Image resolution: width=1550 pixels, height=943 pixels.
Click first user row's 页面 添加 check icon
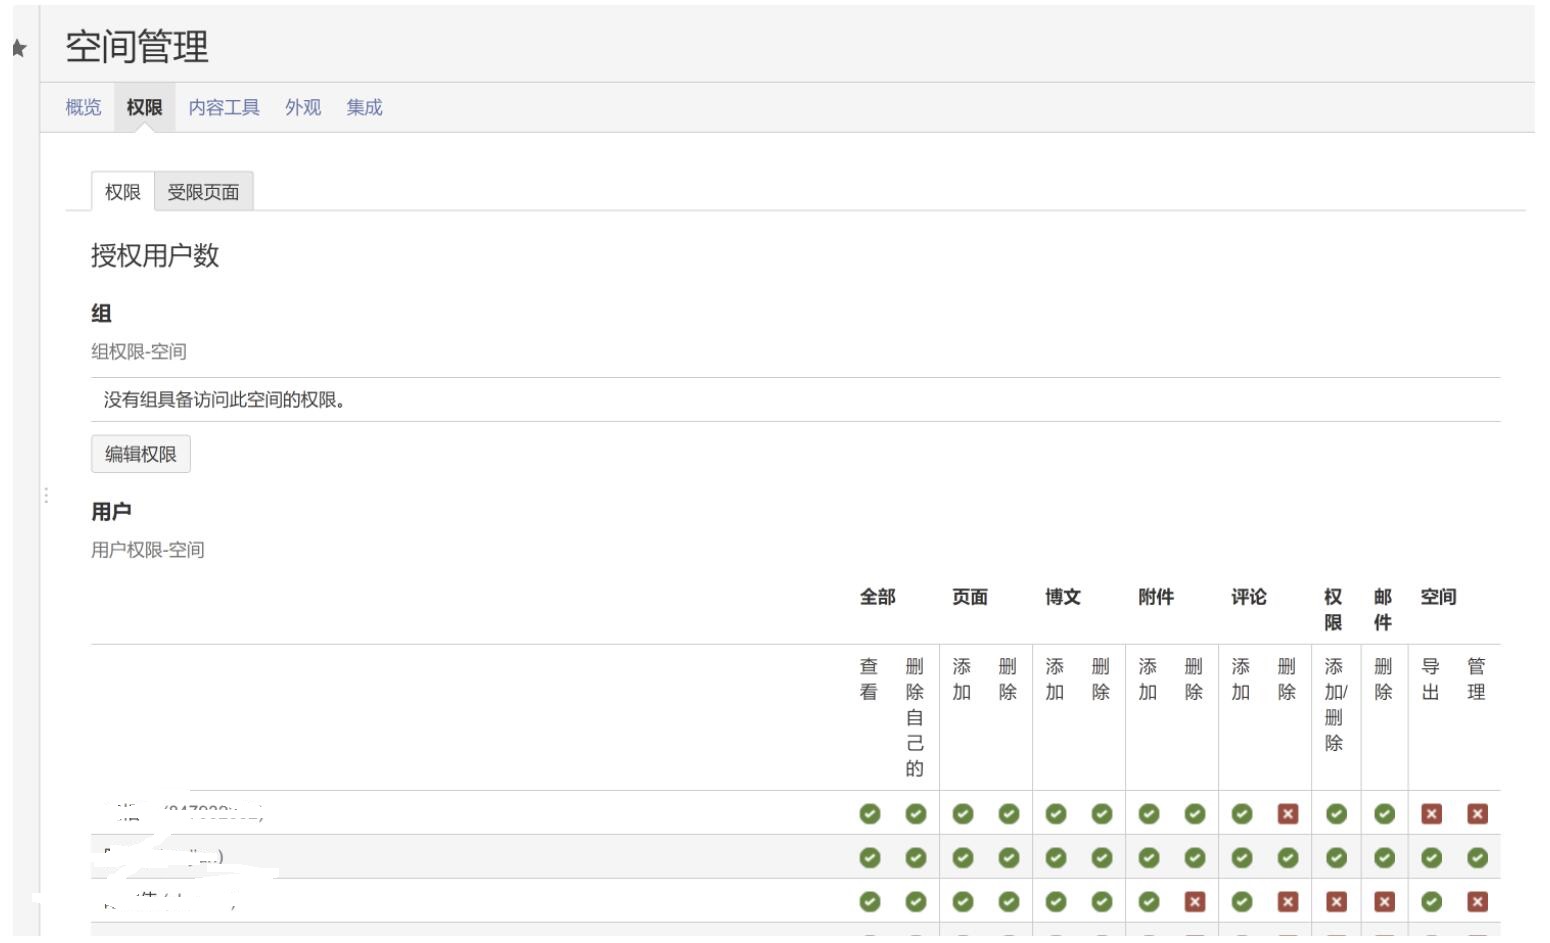click(962, 814)
